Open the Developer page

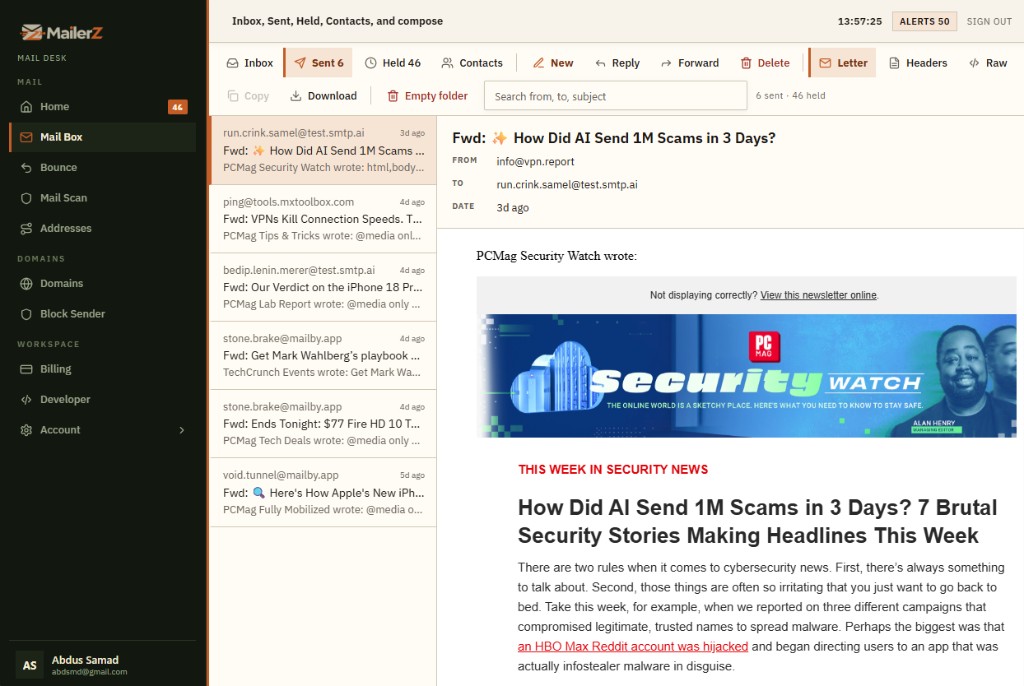[x=103, y=400]
